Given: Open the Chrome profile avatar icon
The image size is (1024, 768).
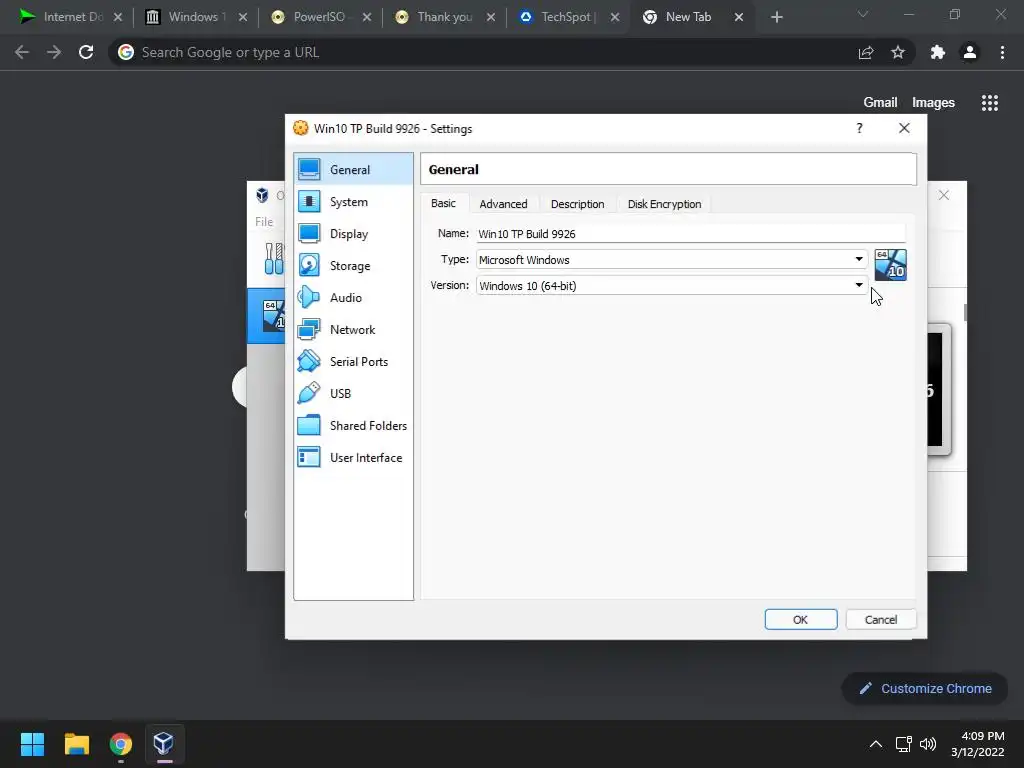Looking at the screenshot, I should [970, 52].
